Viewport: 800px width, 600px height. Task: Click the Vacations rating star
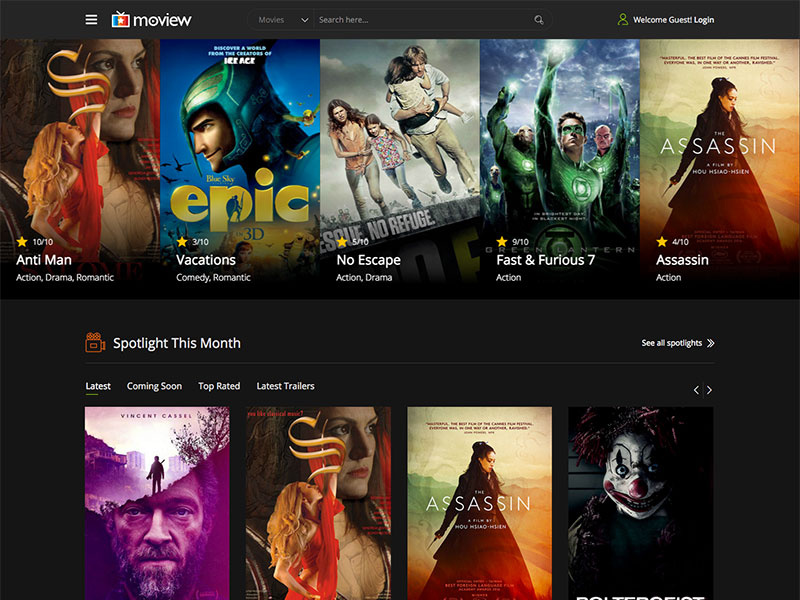pyautogui.click(x=182, y=241)
